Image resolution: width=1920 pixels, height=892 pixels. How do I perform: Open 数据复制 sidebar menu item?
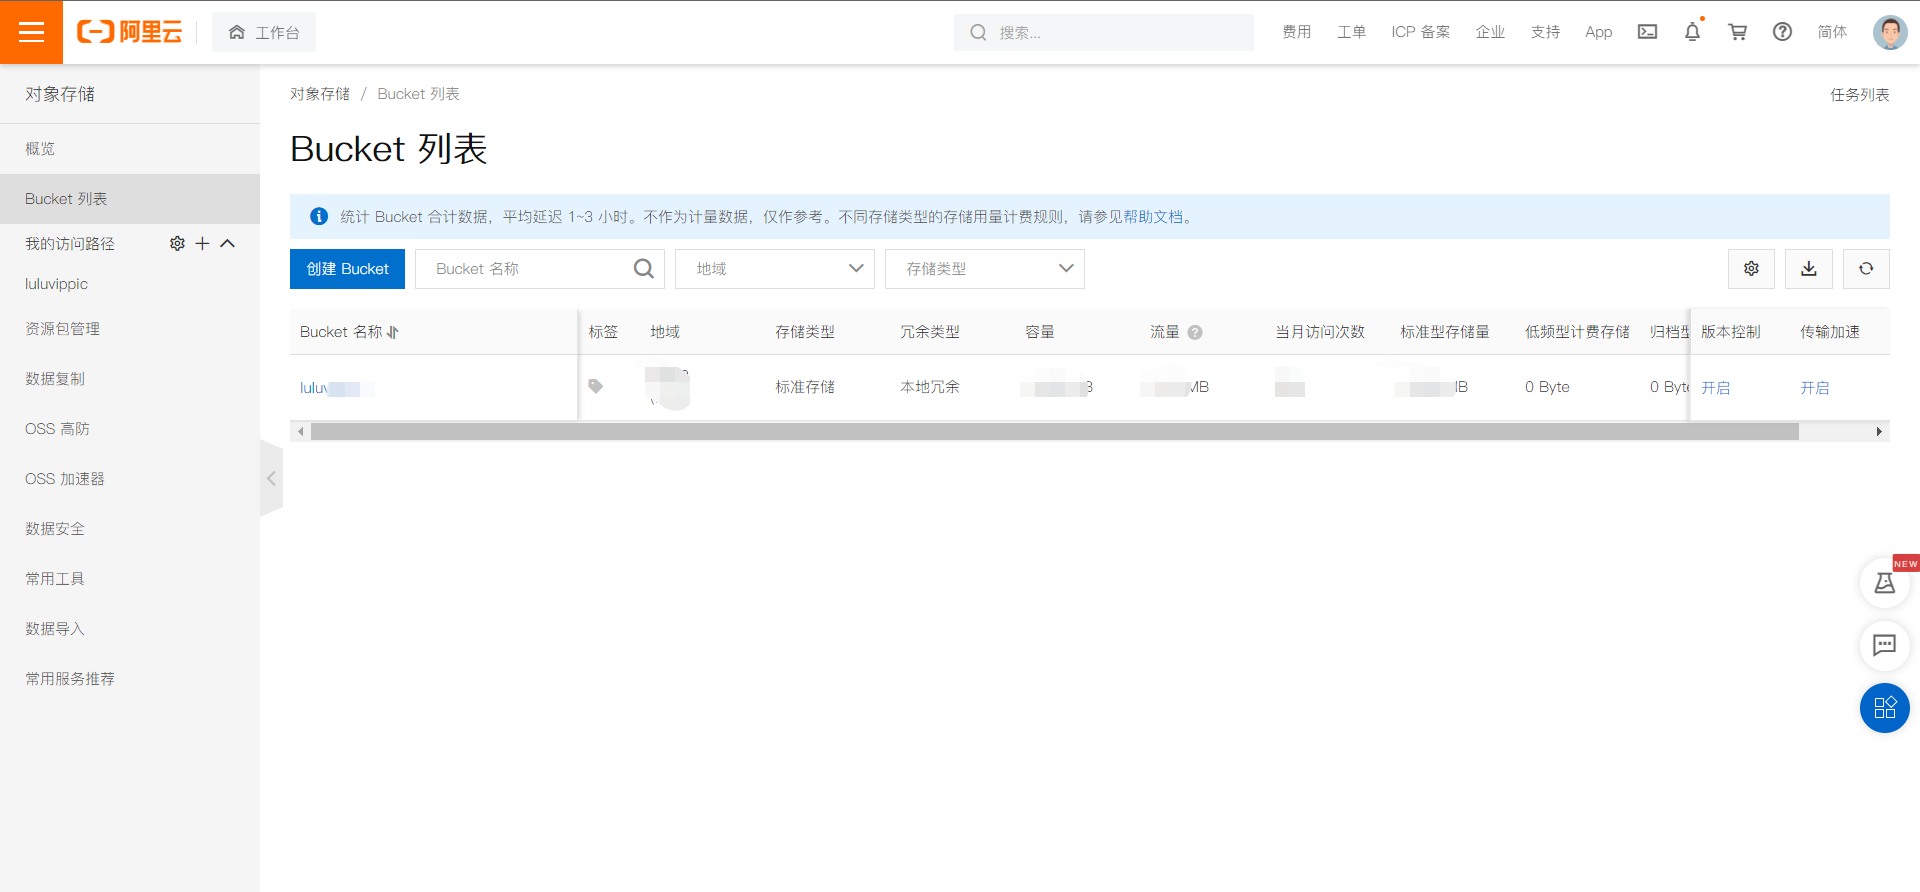point(55,379)
